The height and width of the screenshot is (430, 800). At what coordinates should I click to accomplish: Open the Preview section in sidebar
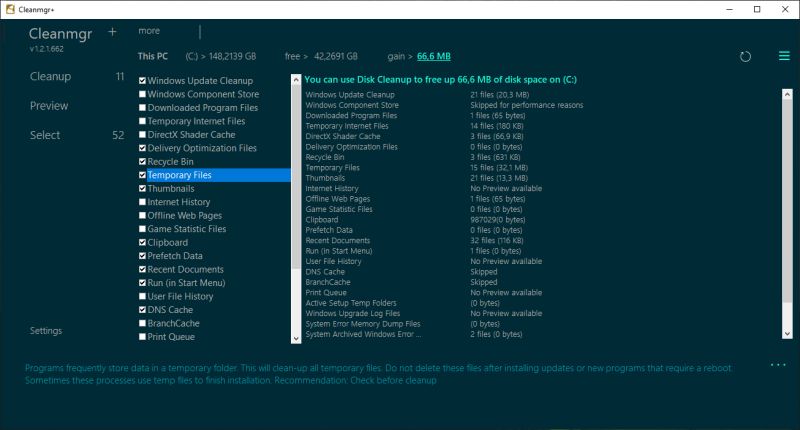pos(48,106)
